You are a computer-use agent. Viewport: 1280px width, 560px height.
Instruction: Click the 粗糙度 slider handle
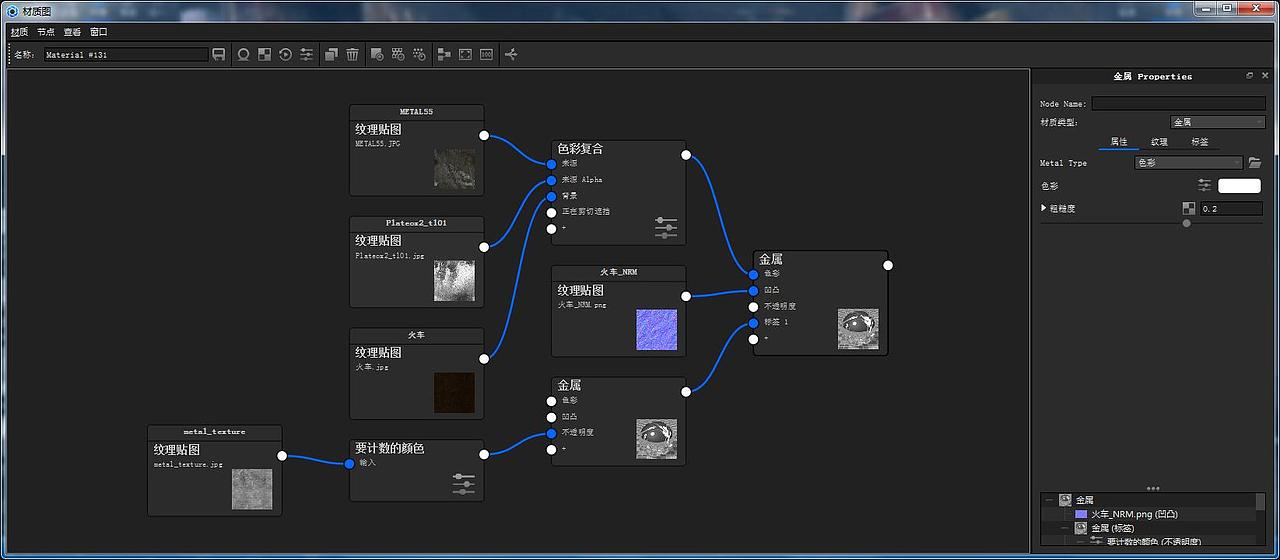click(1187, 223)
